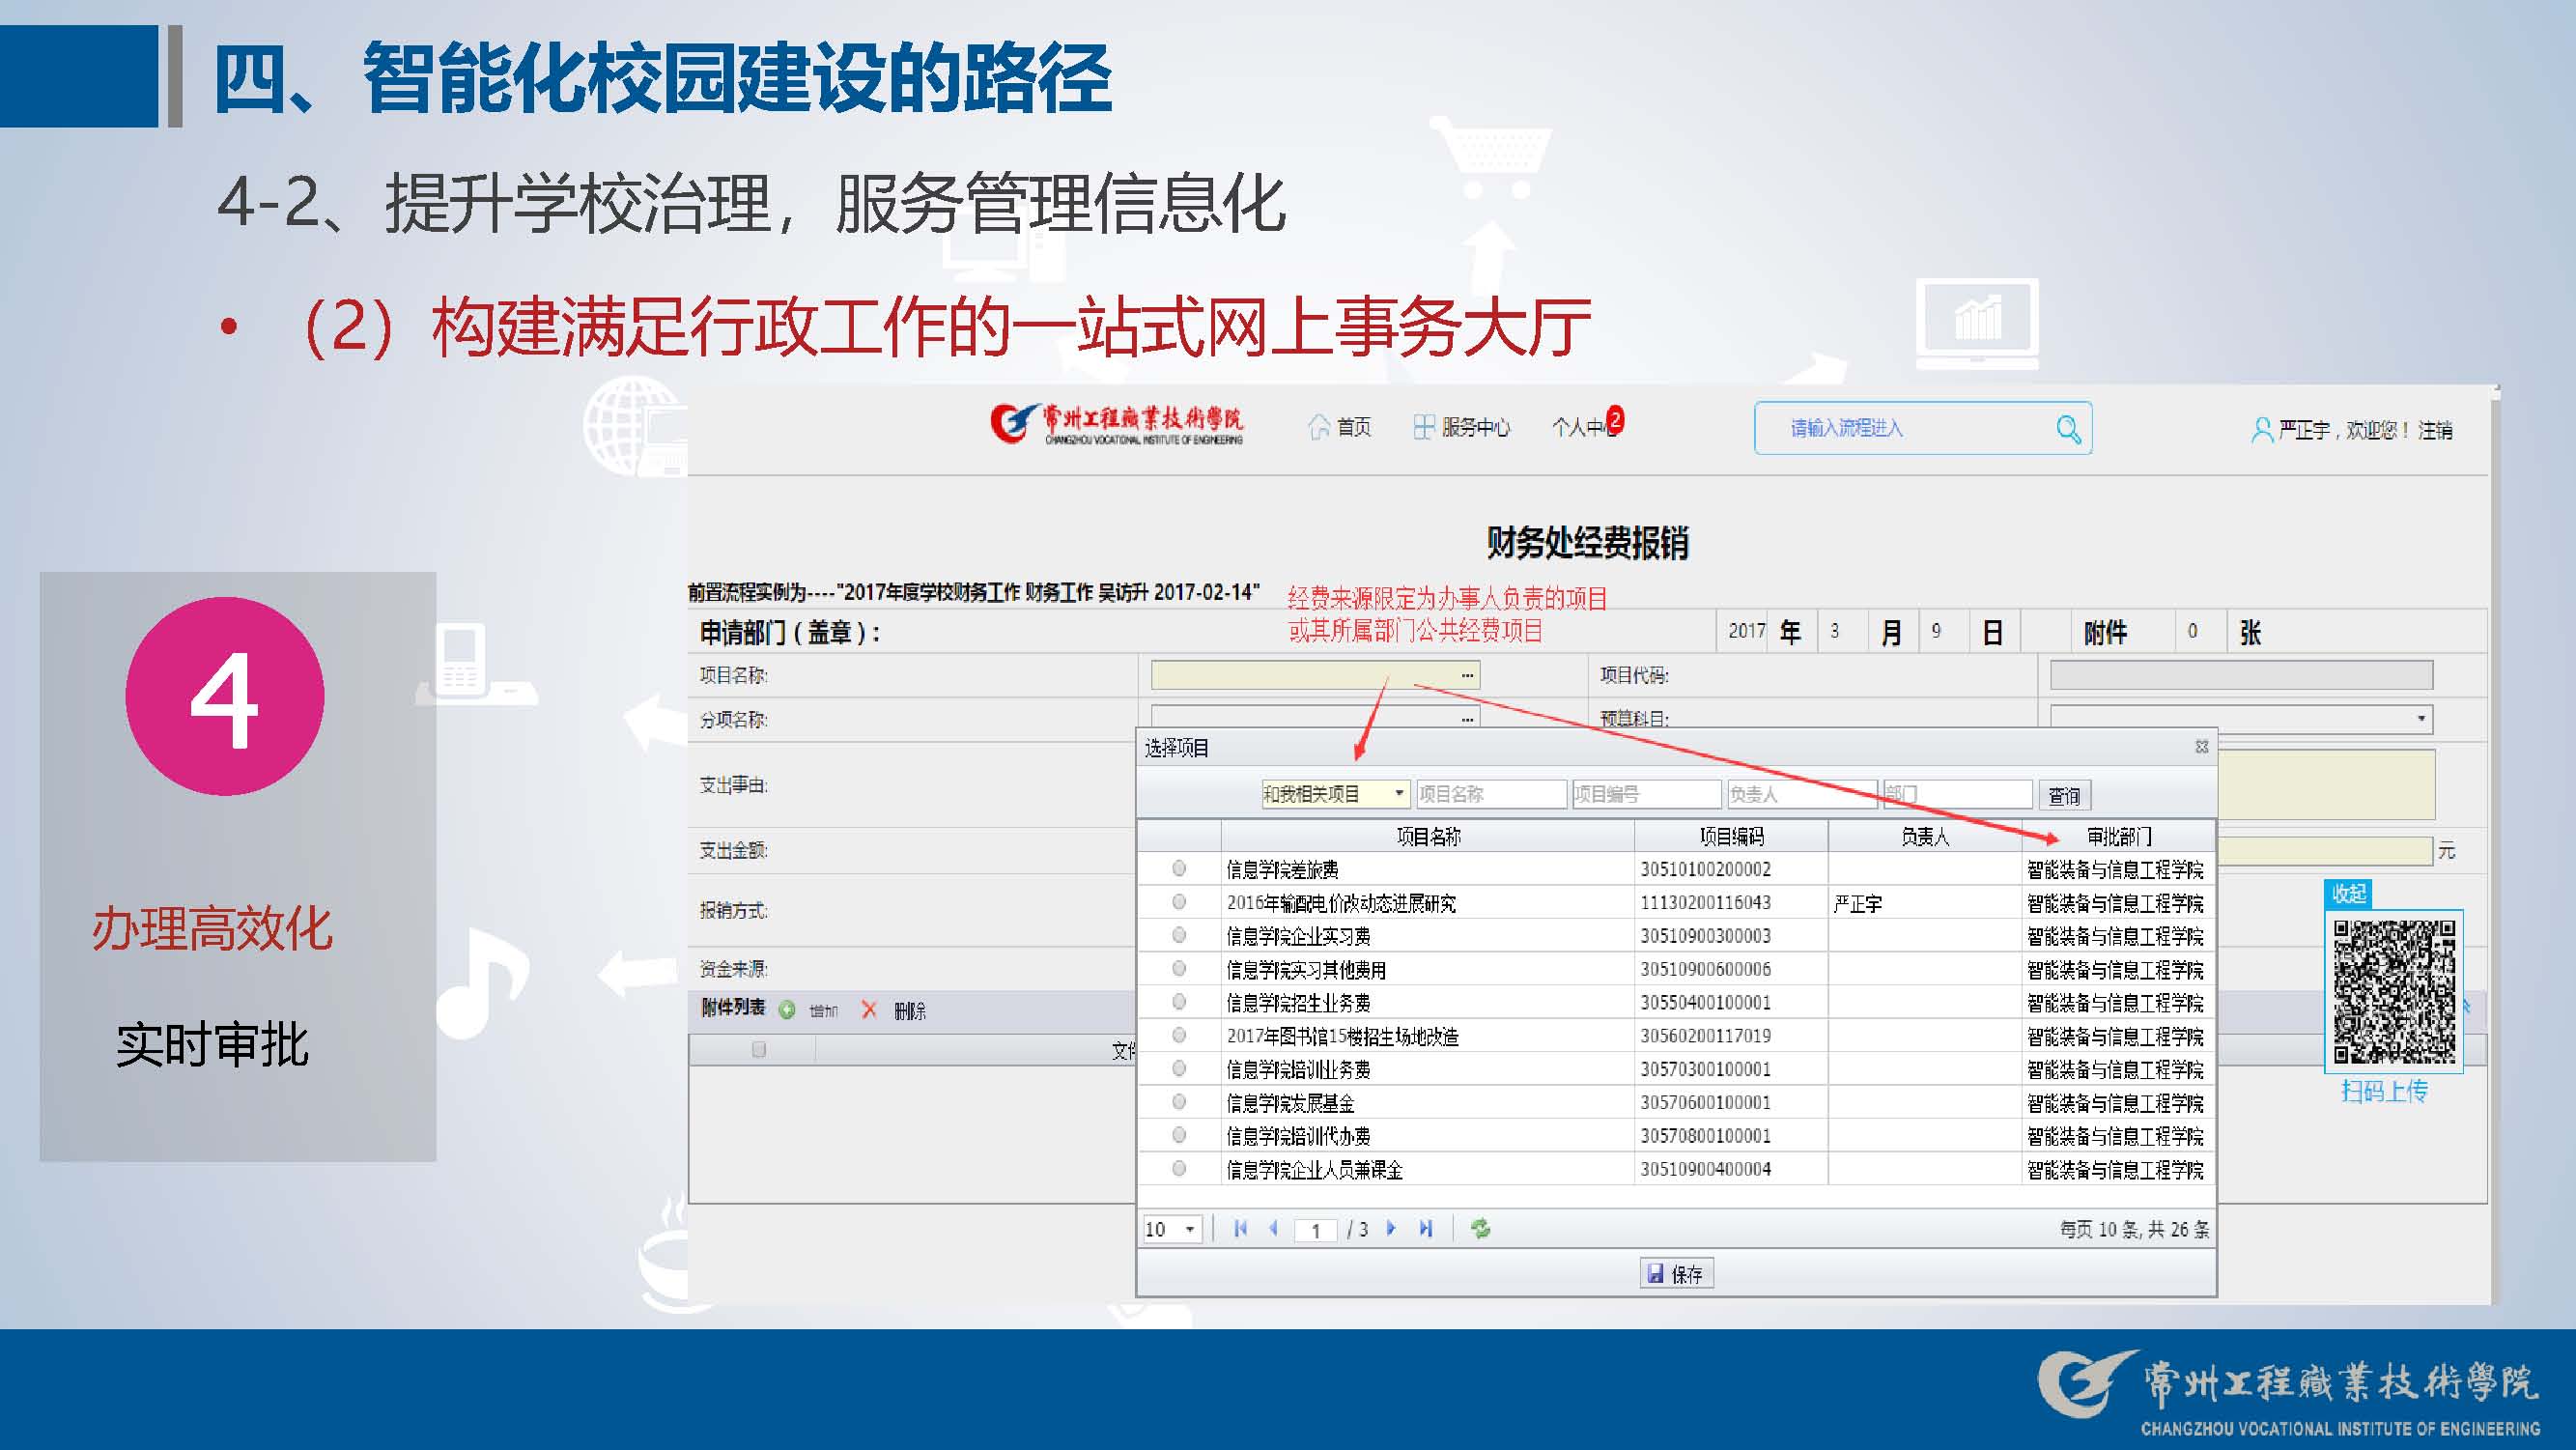Select radio for 2016年输配电价改动态进展研究
This screenshot has width=2576, height=1450.
click(x=1179, y=902)
